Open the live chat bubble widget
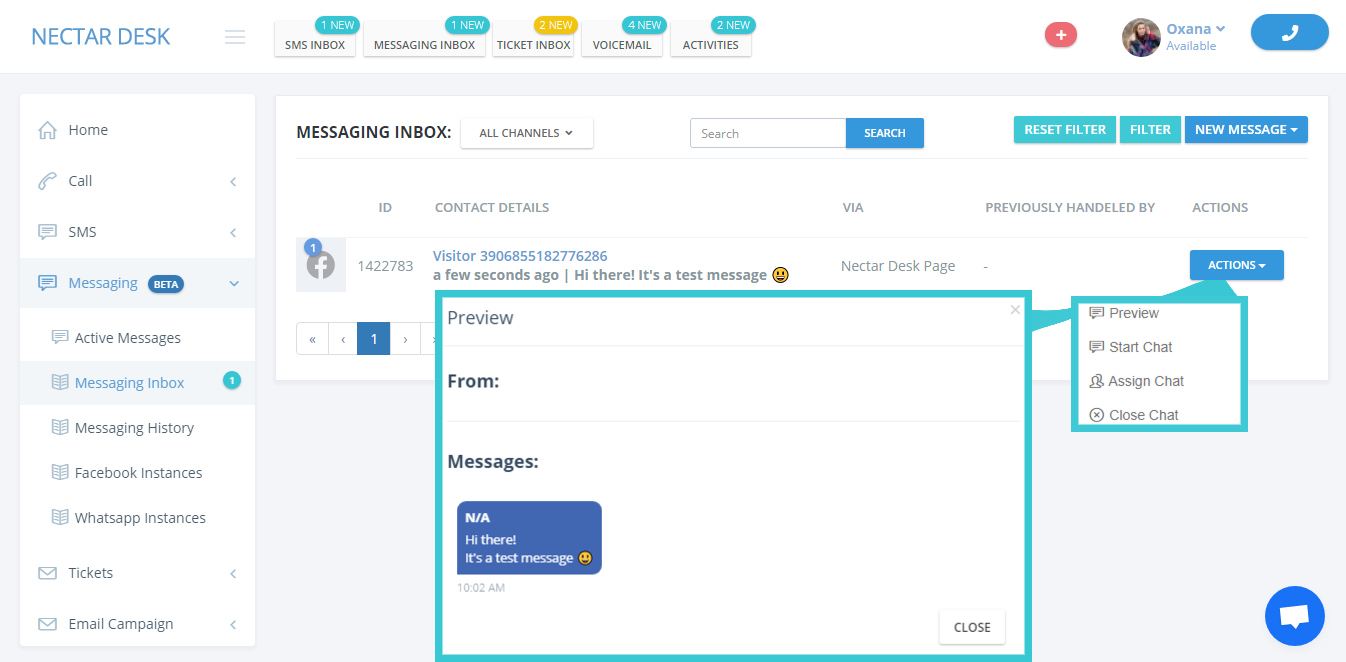Viewport: 1346px width, 662px height. click(x=1295, y=616)
